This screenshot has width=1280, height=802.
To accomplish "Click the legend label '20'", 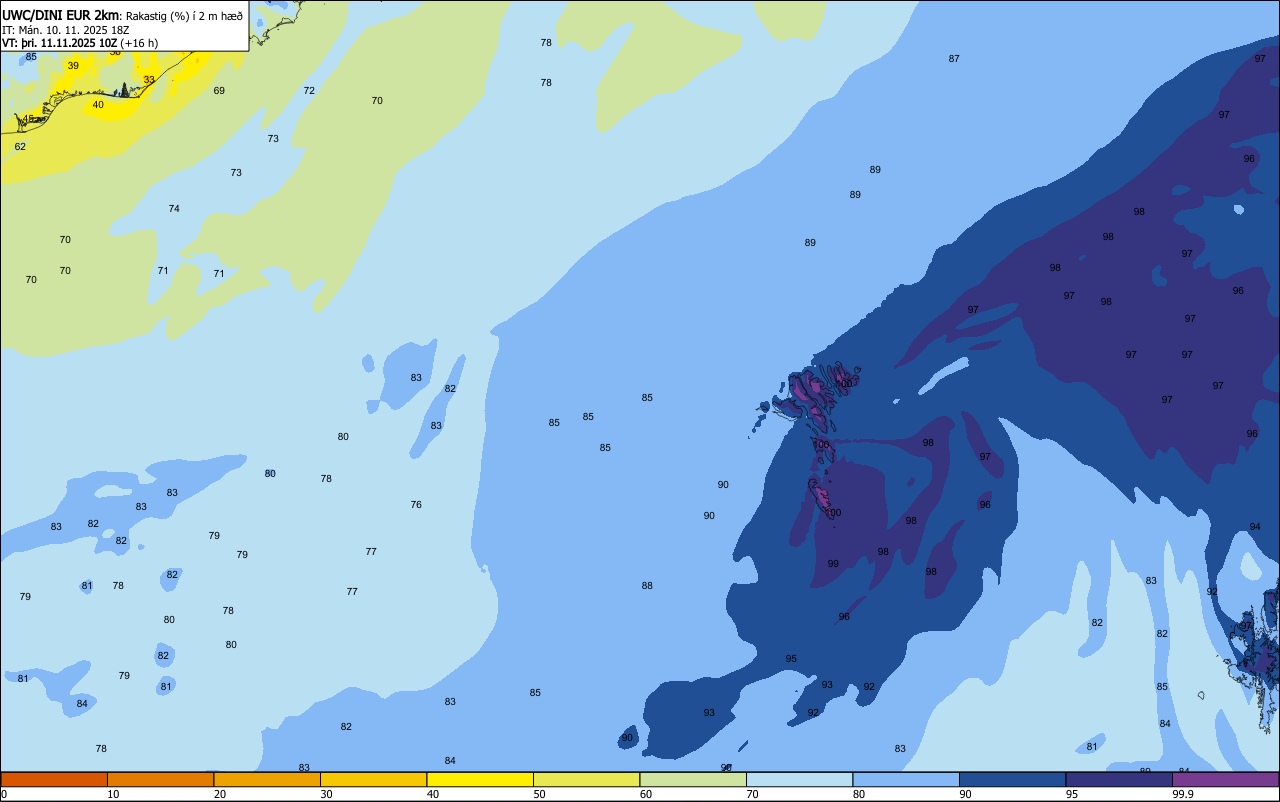I will [x=220, y=794].
